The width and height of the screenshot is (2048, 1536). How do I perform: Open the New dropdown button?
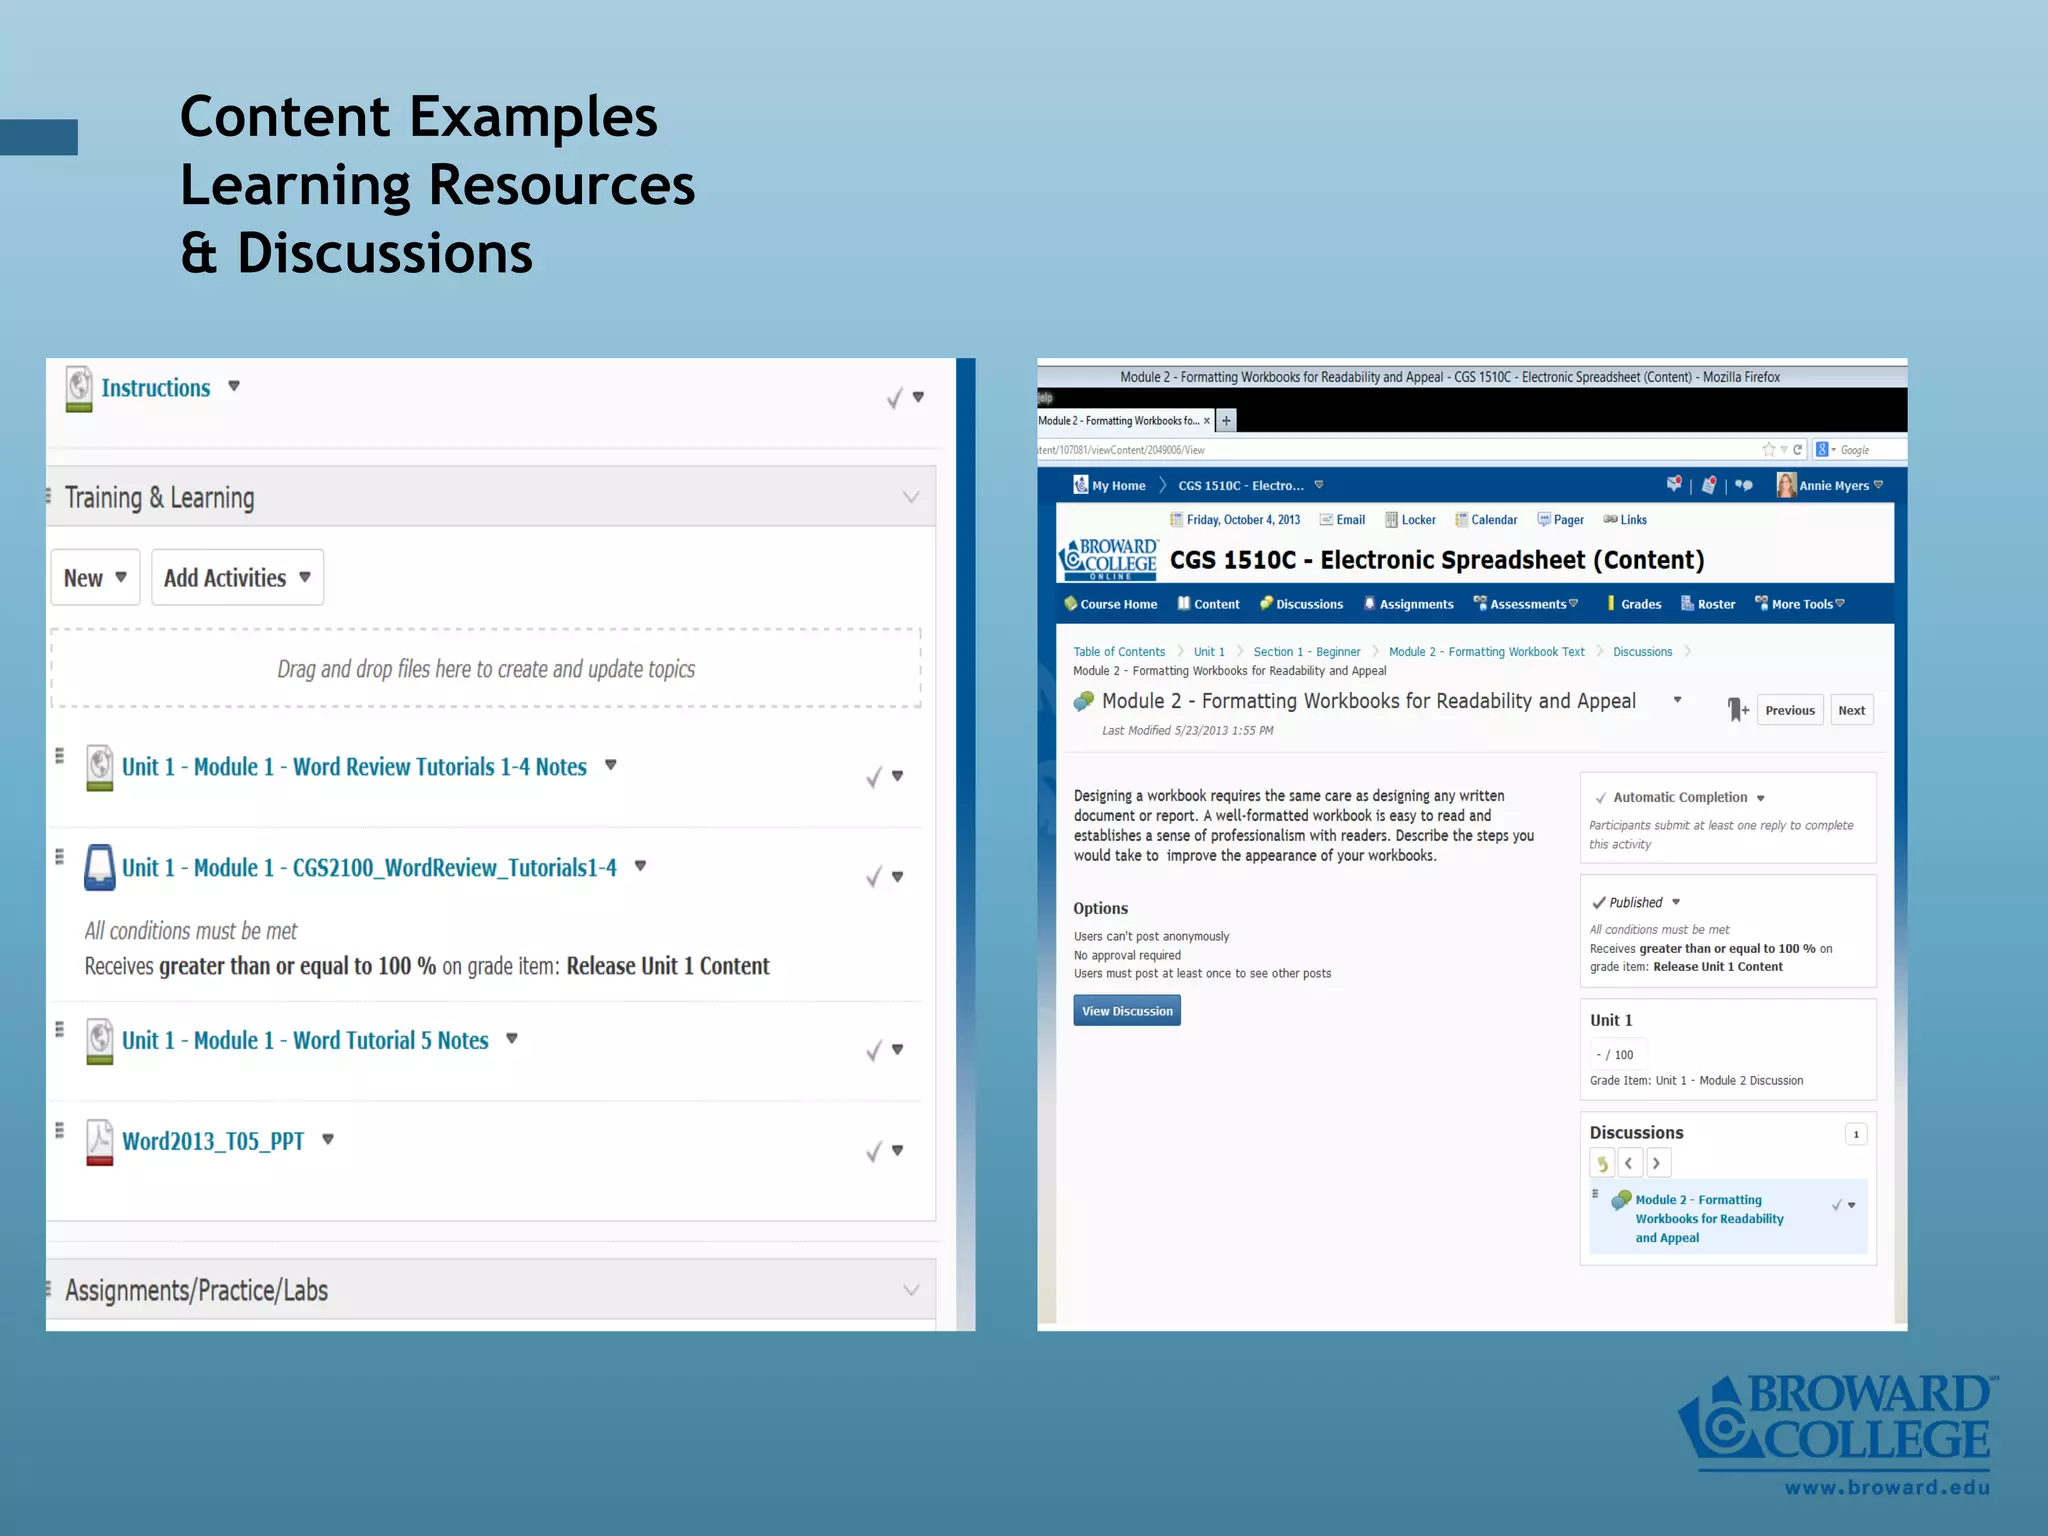(95, 578)
